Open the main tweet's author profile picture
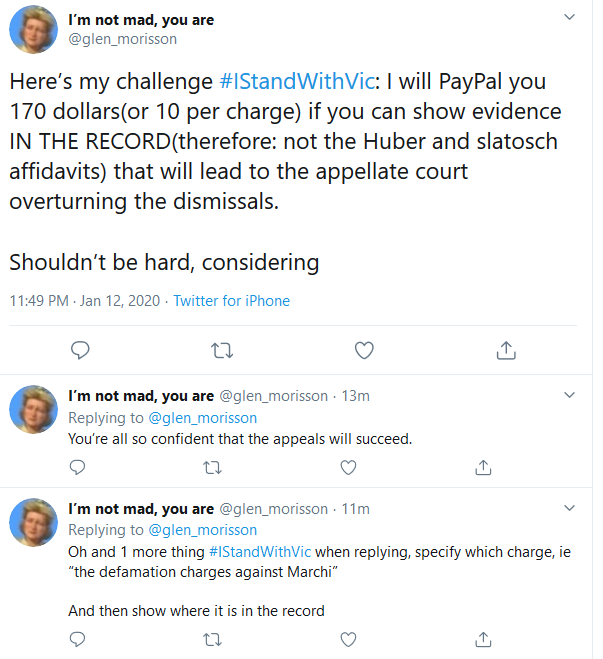The width and height of the screenshot is (603, 659). (33, 29)
